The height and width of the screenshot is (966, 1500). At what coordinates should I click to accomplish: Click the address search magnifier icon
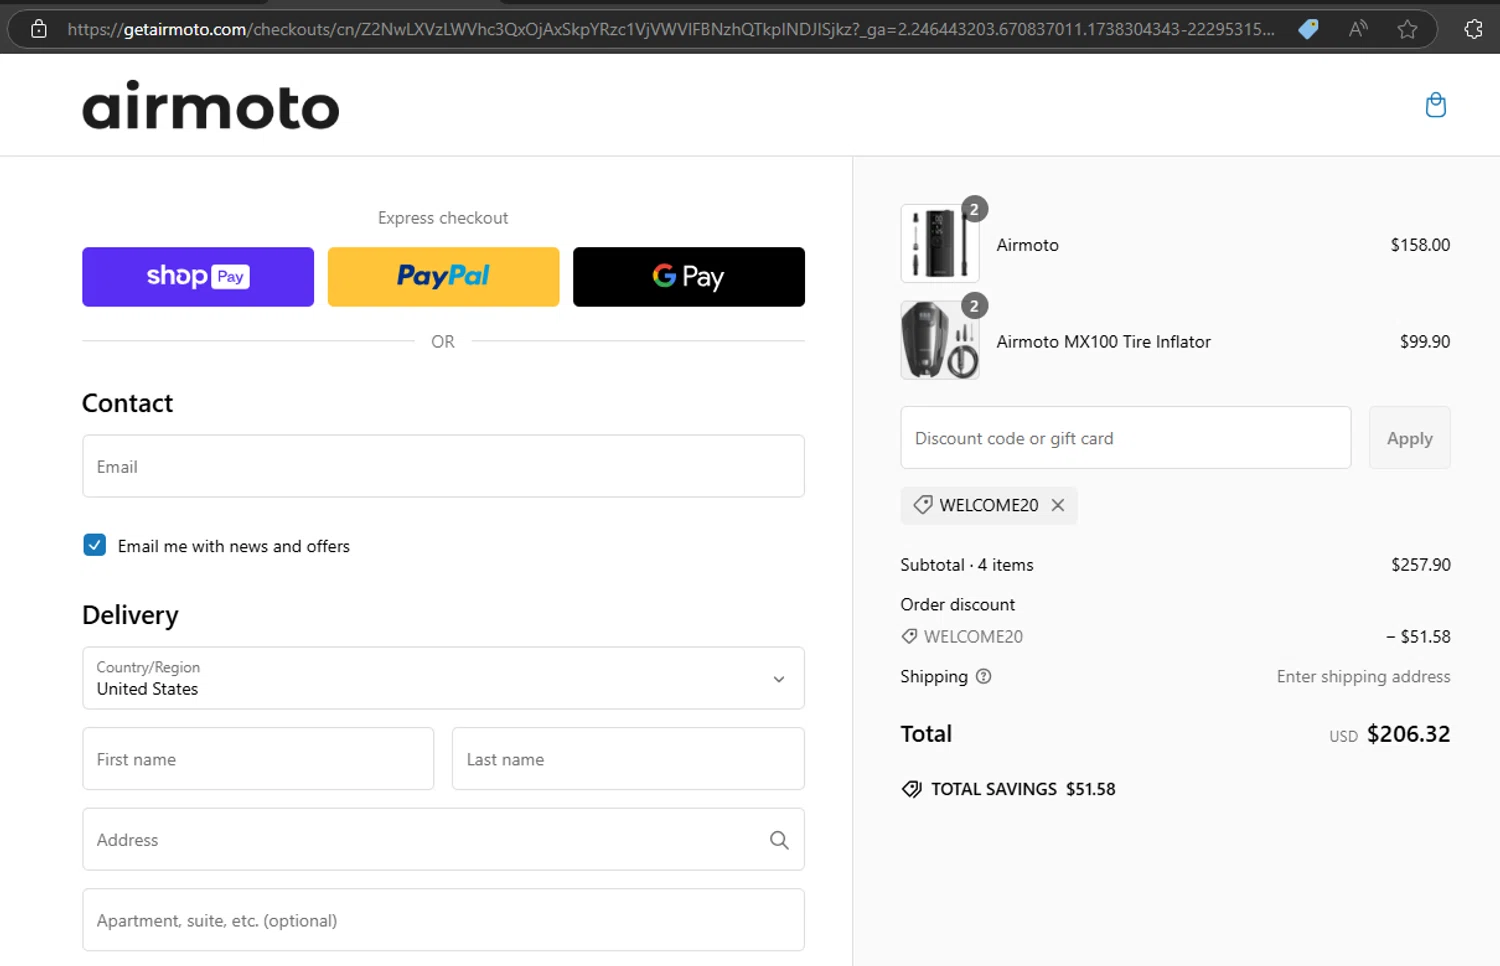[x=779, y=840]
